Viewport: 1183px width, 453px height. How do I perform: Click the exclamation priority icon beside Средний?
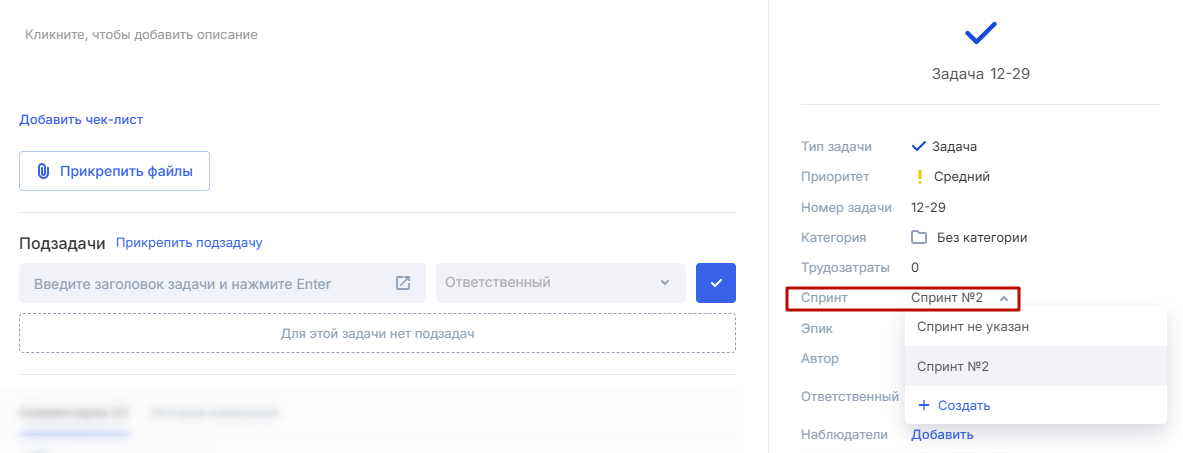(x=919, y=177)
